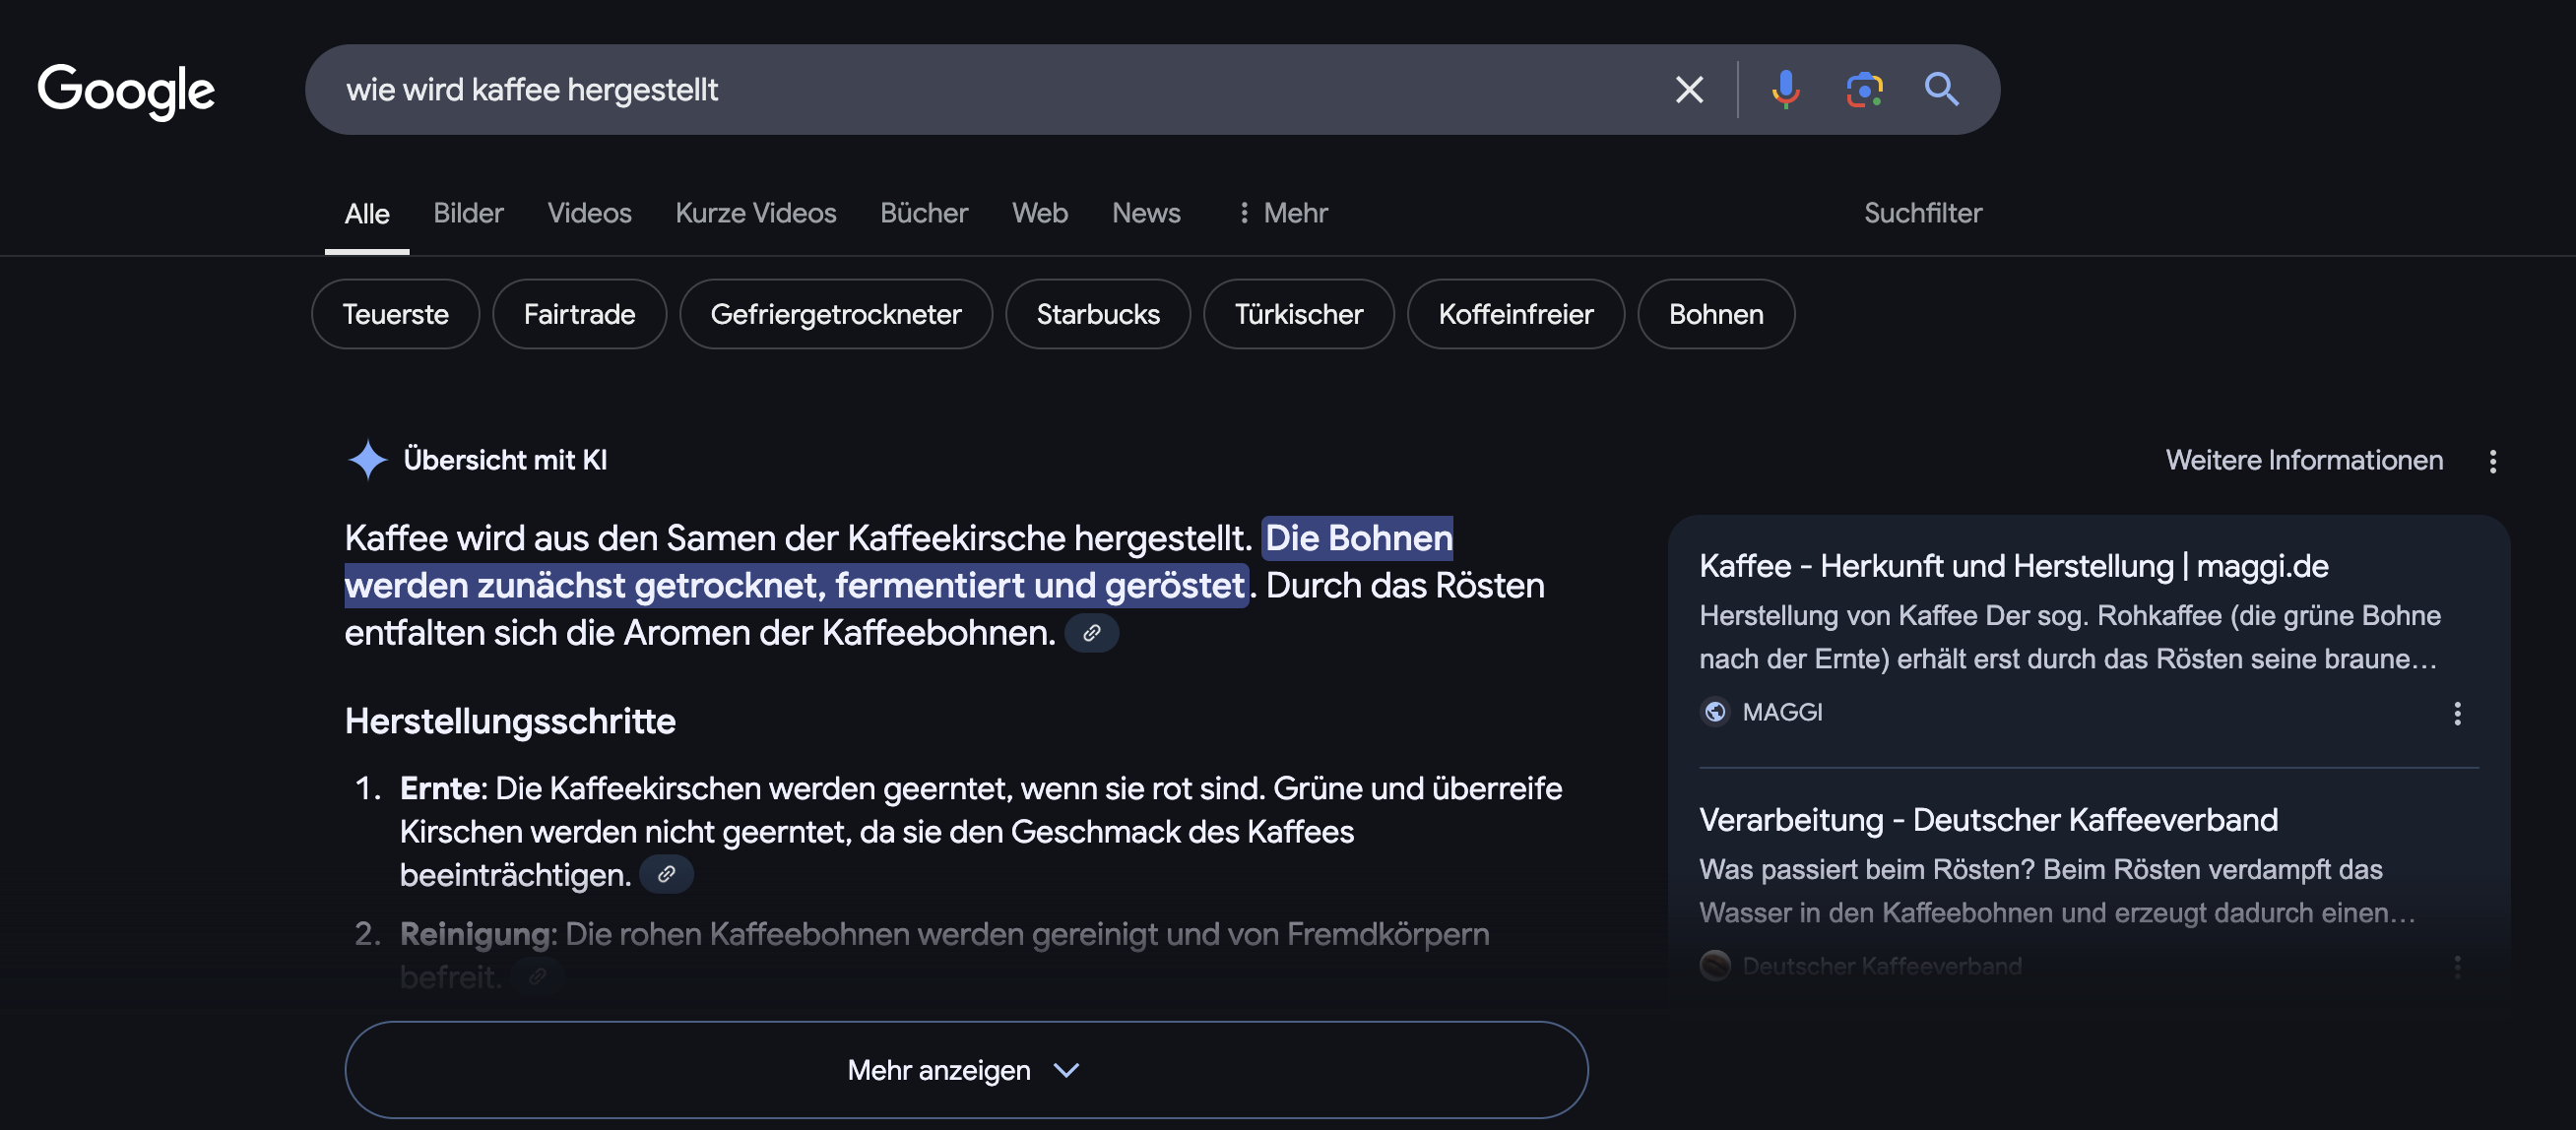The width and height of the screenshot is (2576, 1130).
Task: Apply the Bohnen suggestion chip
Action: point(1716,314)
